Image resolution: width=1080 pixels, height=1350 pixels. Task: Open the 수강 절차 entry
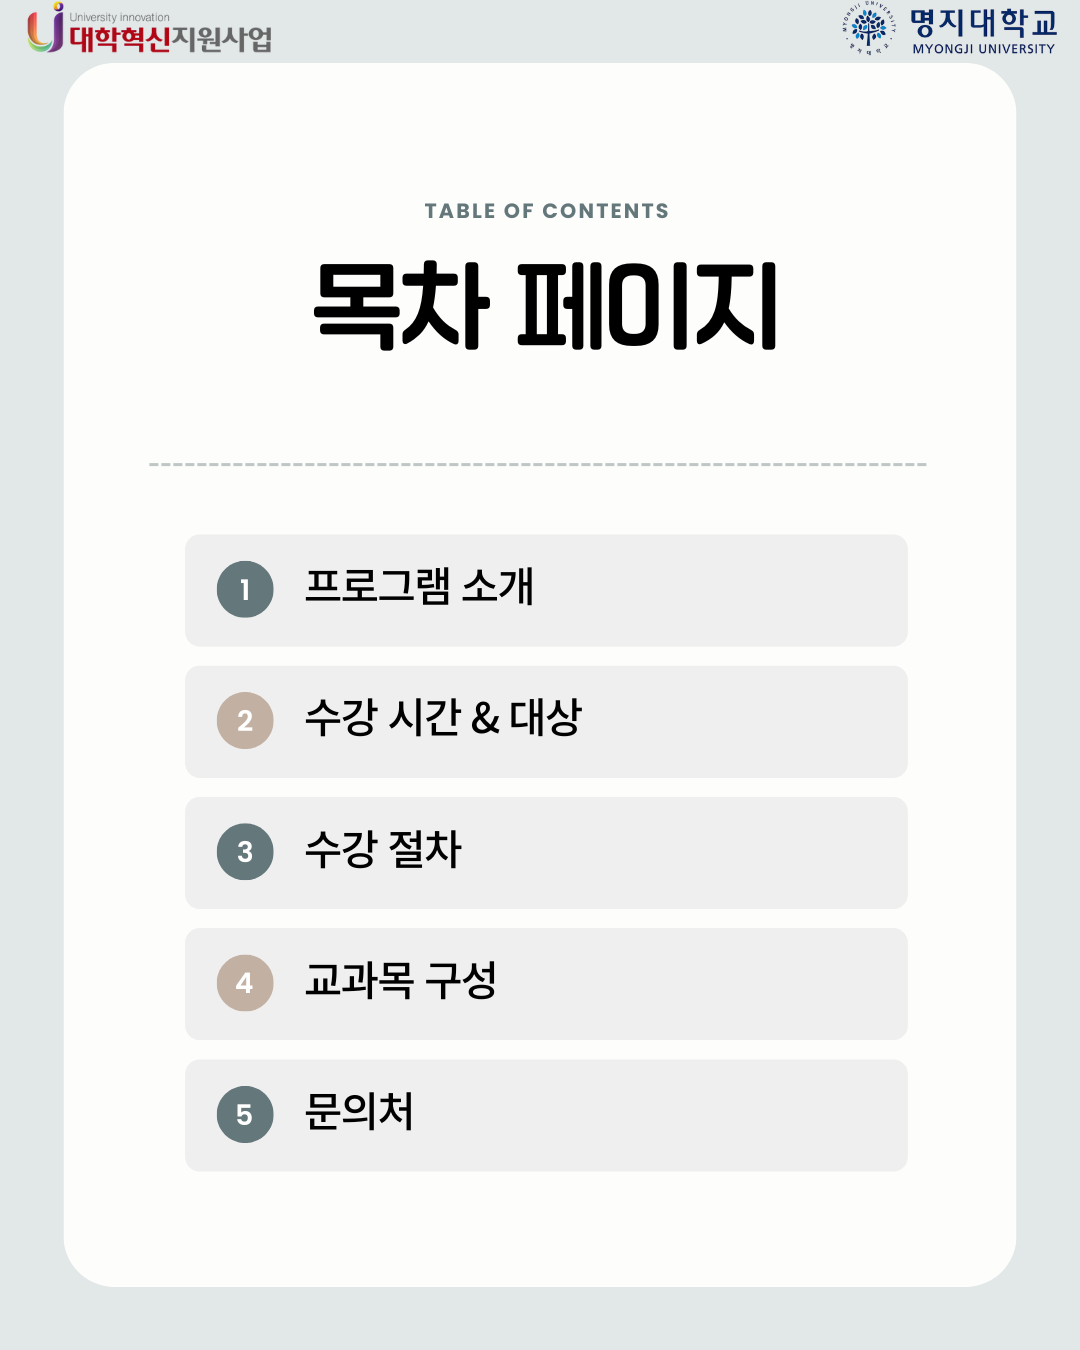click(383, 850)
